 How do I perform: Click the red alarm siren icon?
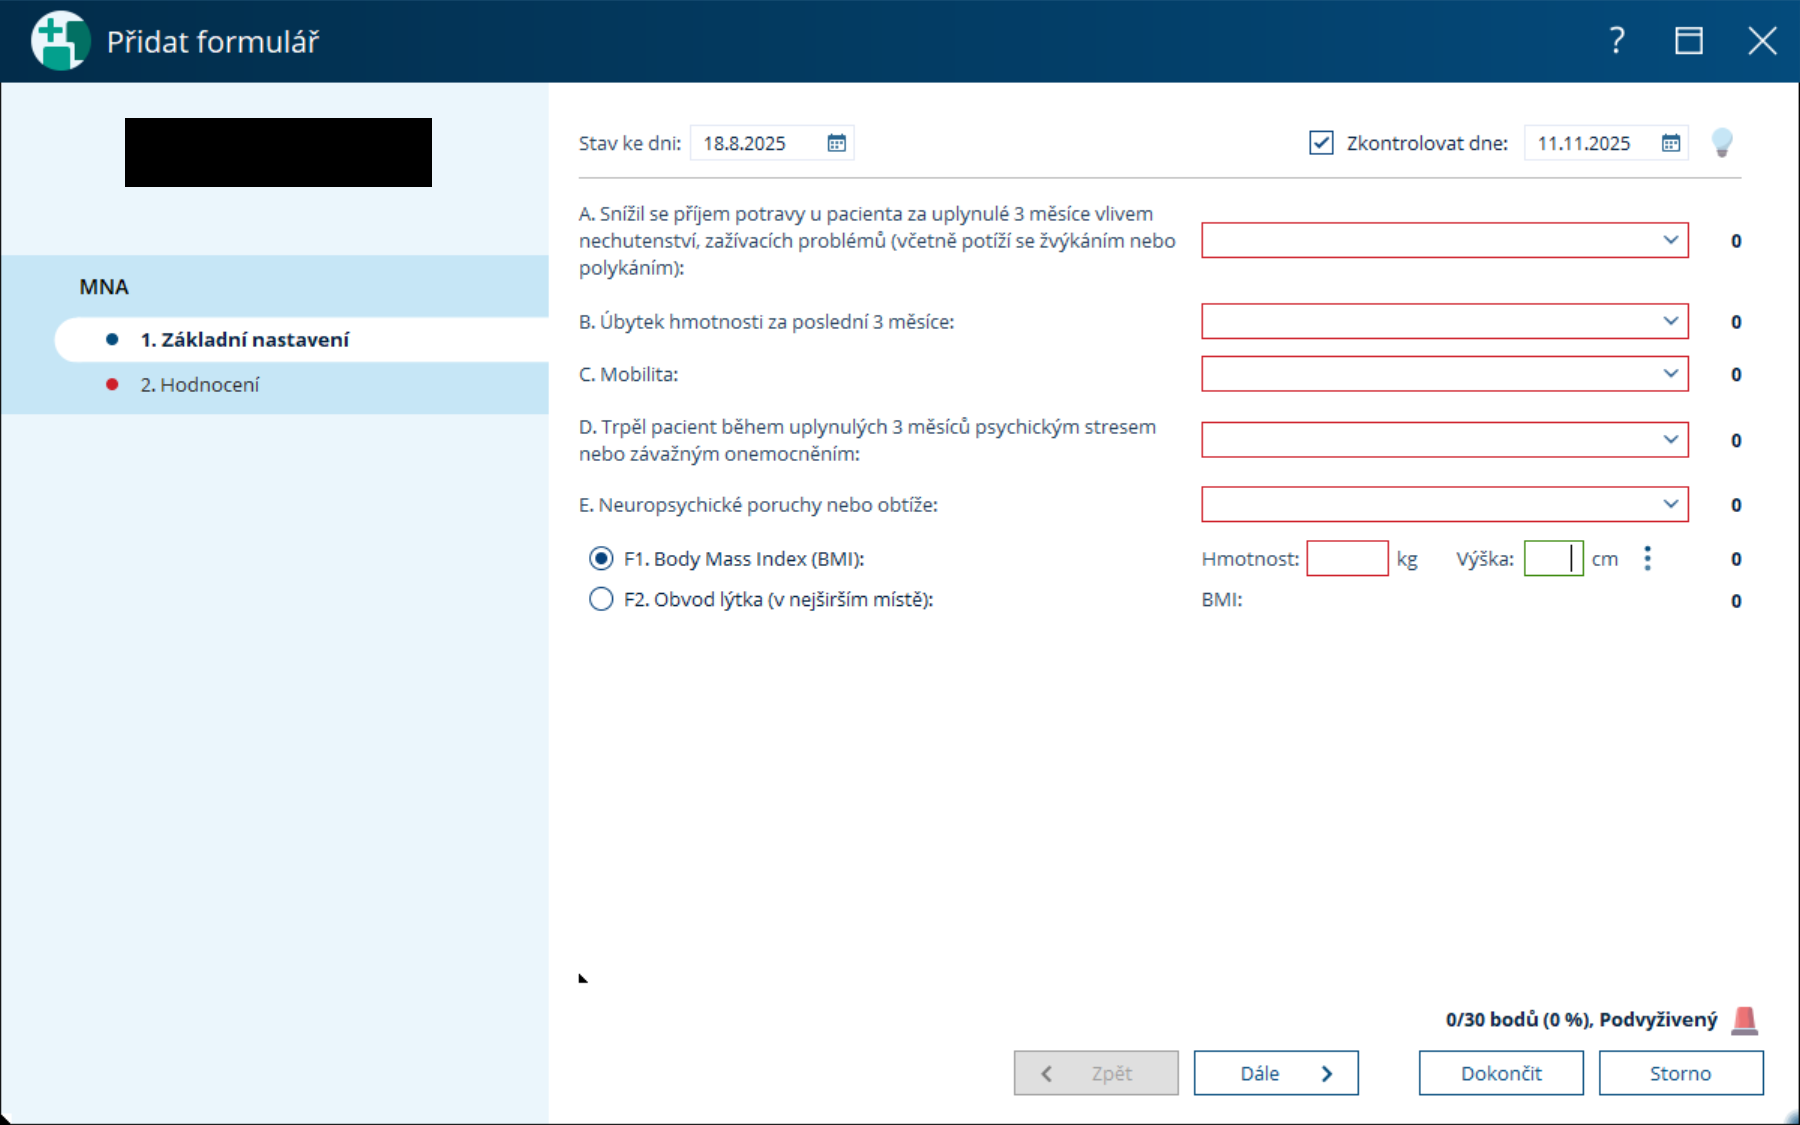coord(1744,1020)
